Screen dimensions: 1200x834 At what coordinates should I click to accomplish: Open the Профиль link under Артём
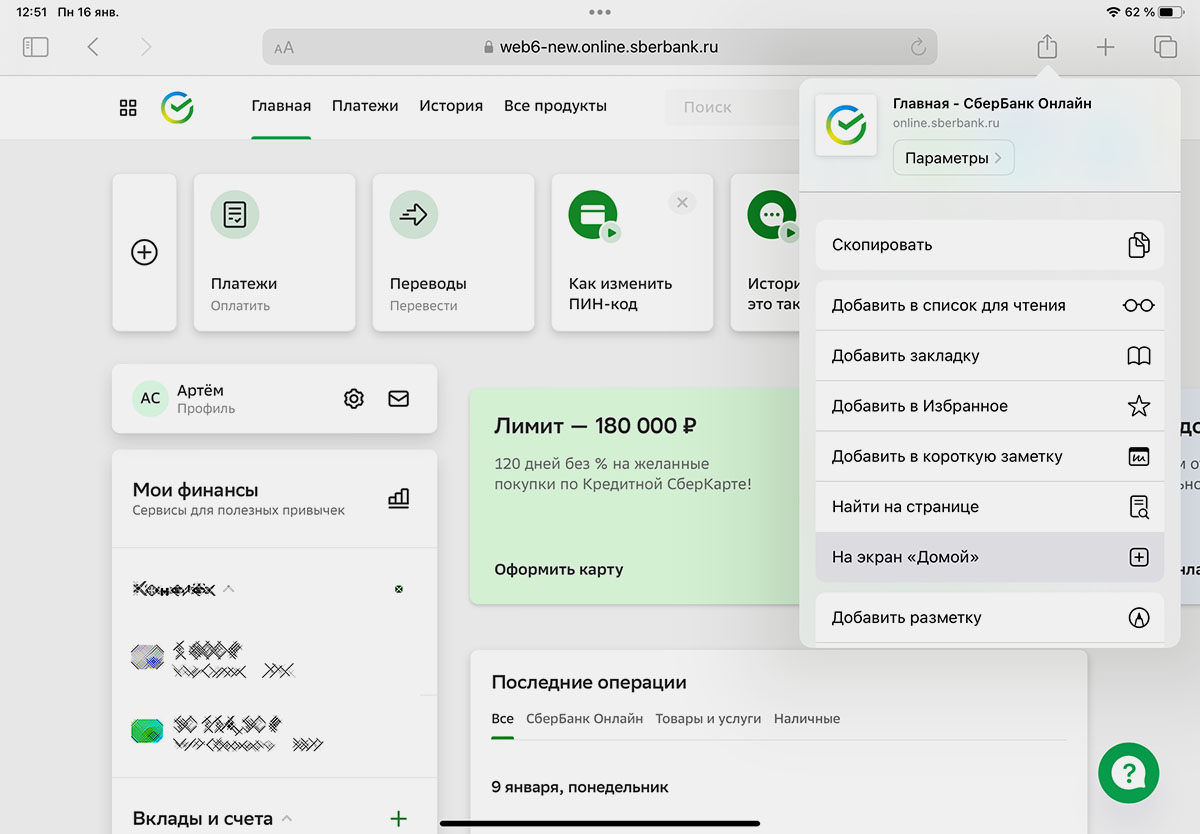coord(206,409)
